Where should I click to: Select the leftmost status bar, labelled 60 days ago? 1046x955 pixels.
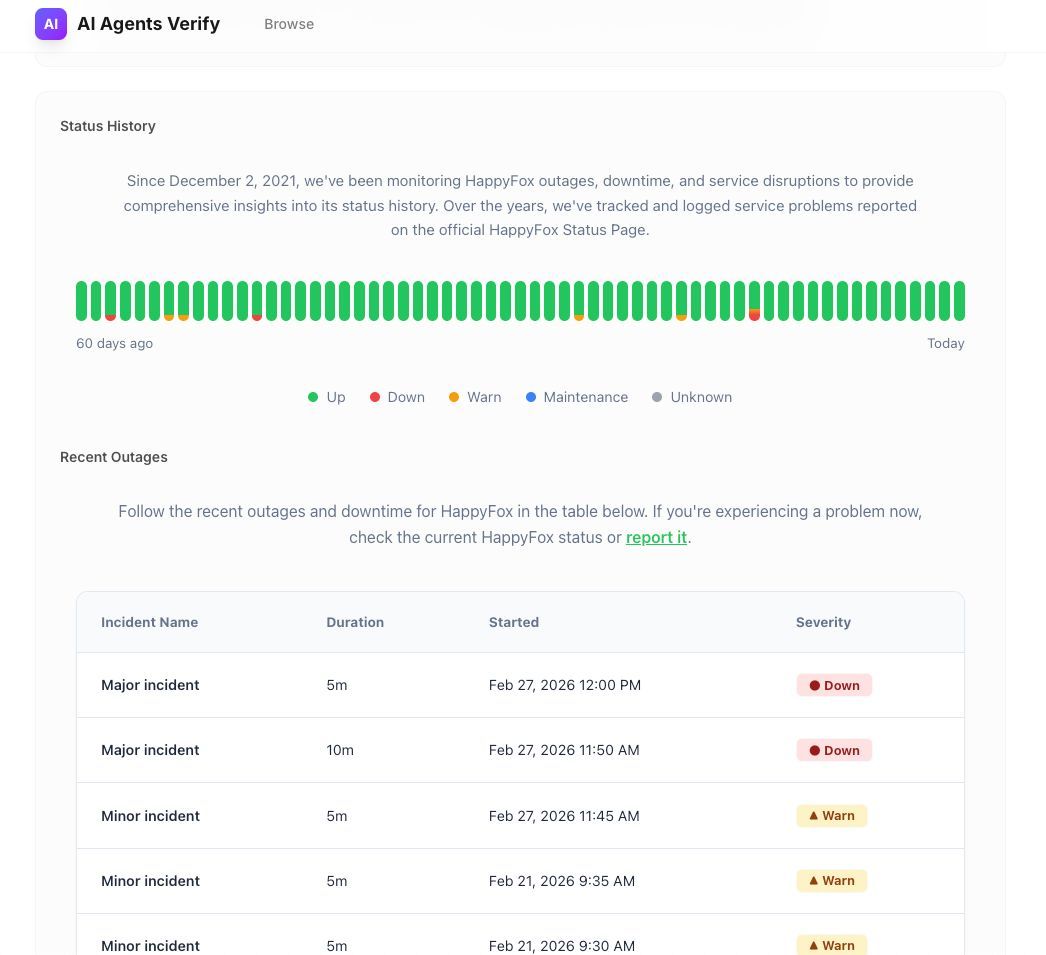click(81, 301)
